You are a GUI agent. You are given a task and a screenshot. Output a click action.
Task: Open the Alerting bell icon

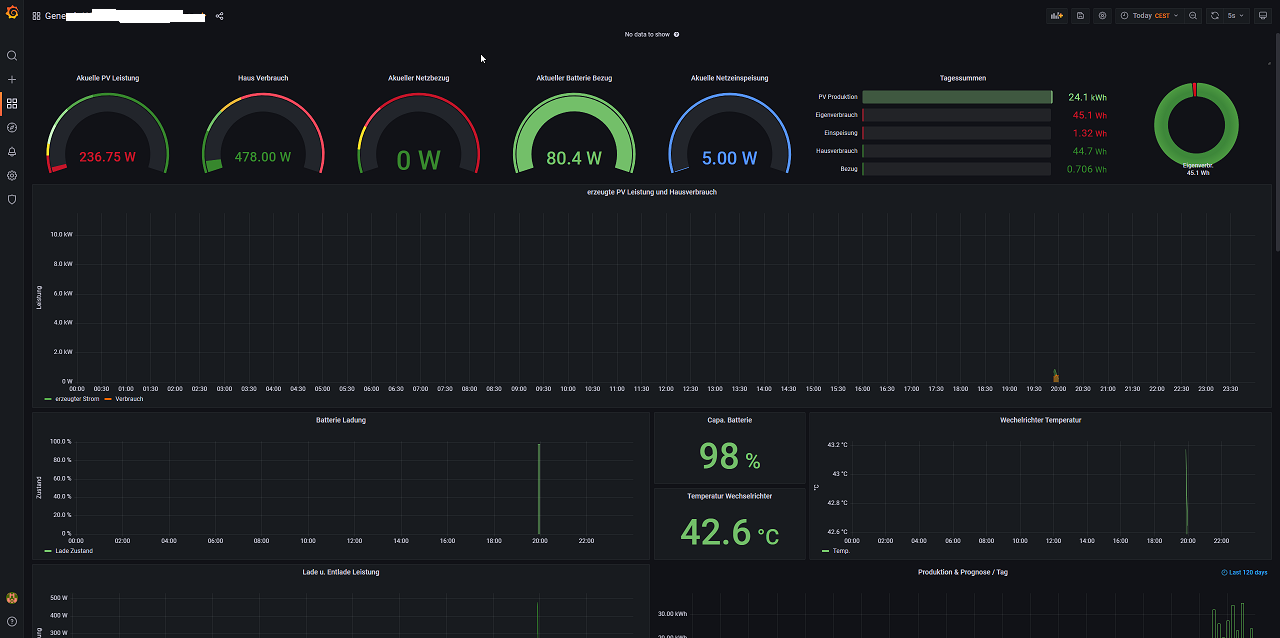(12, 152)
